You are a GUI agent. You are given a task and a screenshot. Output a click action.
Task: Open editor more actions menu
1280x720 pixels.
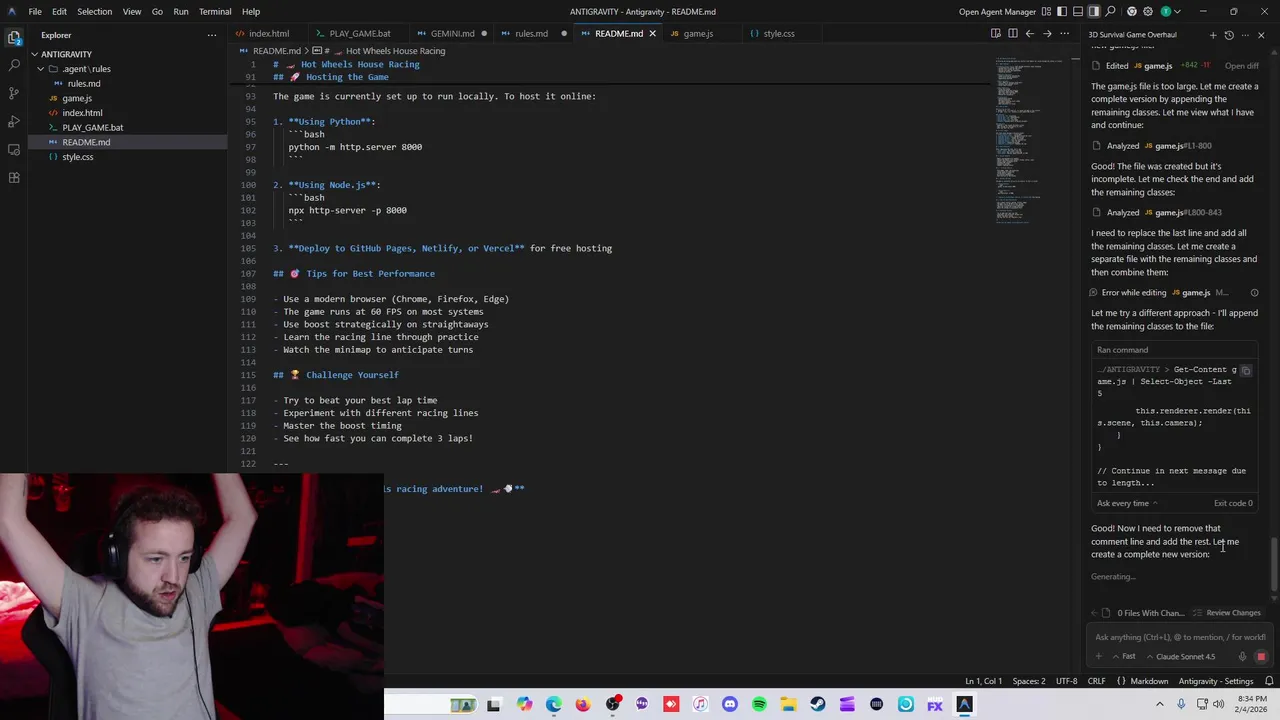[x=1064, y=34]
